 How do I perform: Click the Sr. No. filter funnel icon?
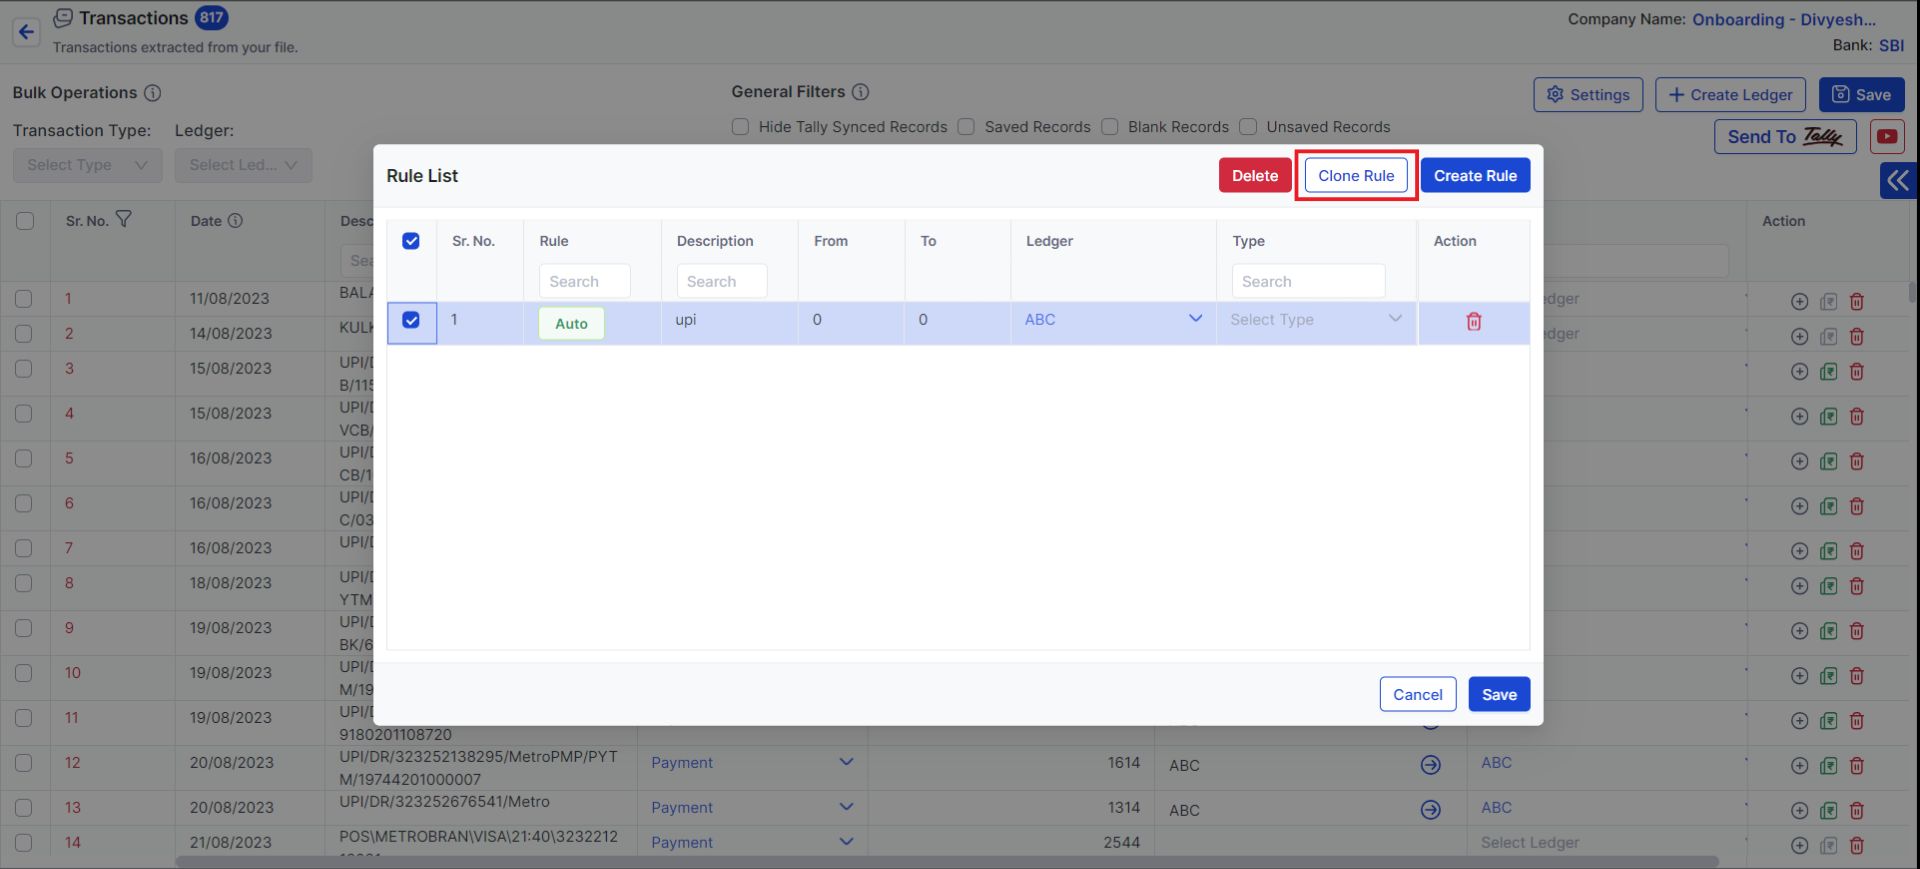click(124, 219)
